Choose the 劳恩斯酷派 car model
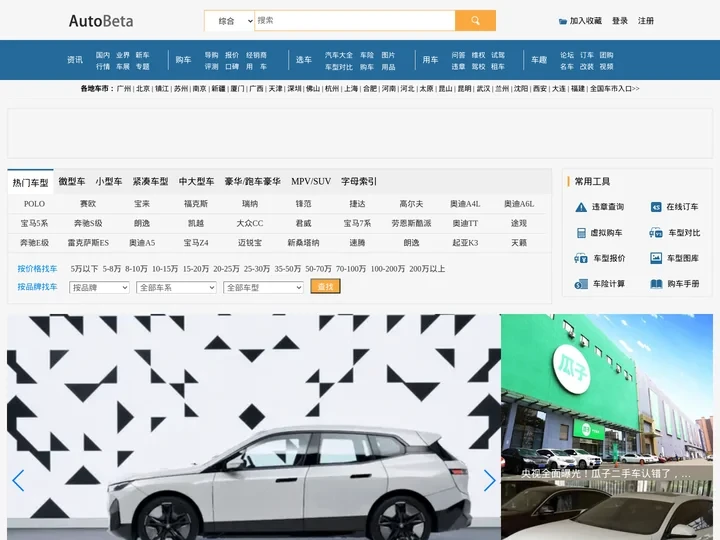The image size is (720, 540). [x=411, y=224]
